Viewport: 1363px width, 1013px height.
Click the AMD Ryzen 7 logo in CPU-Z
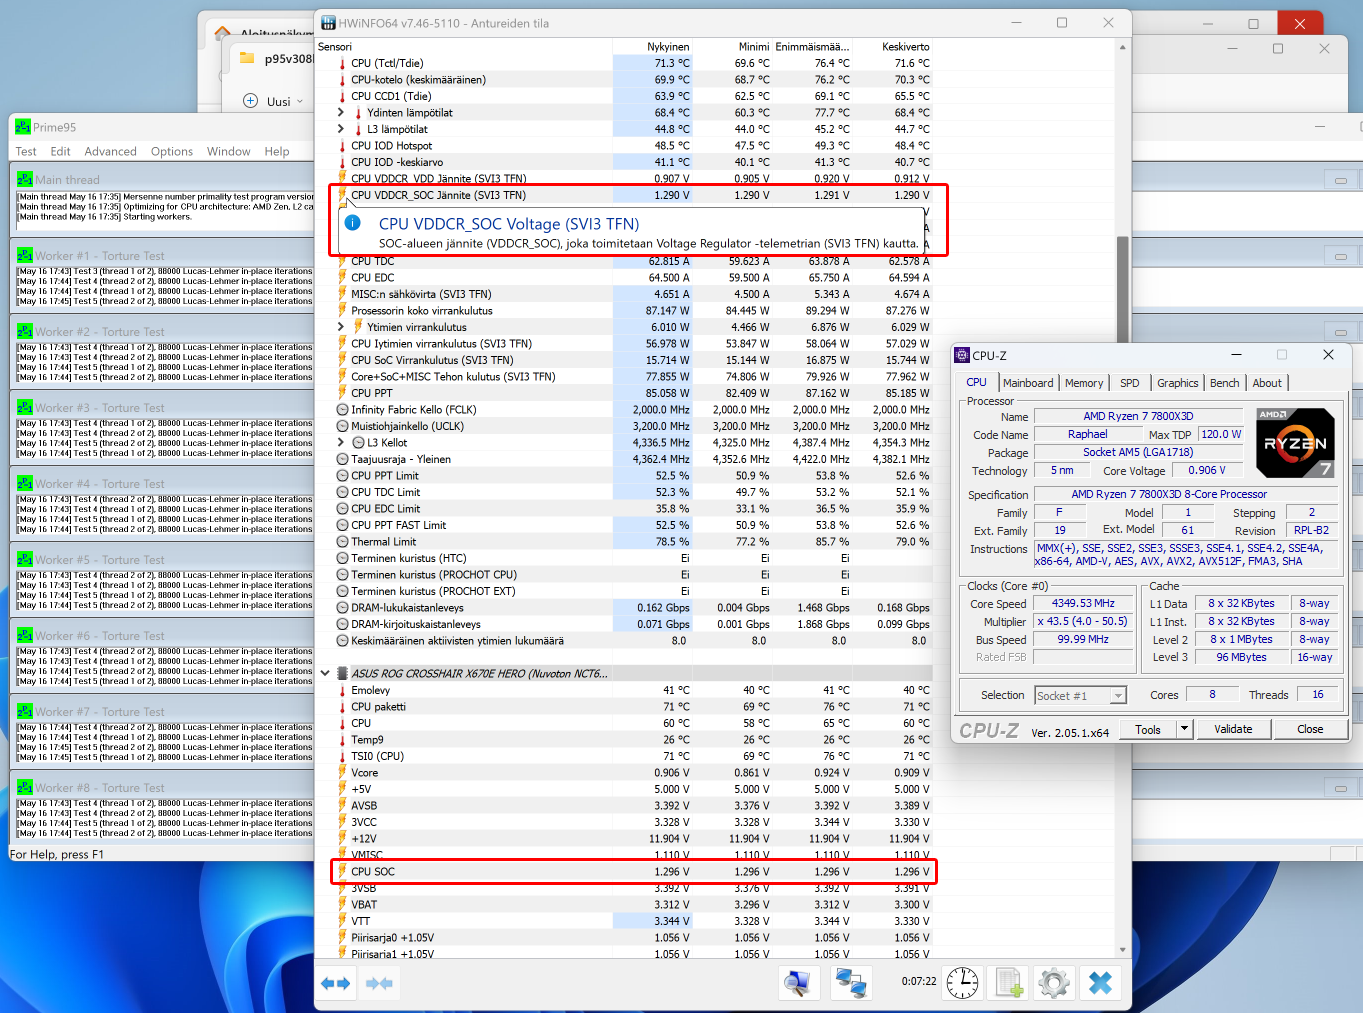(1295, 442)
